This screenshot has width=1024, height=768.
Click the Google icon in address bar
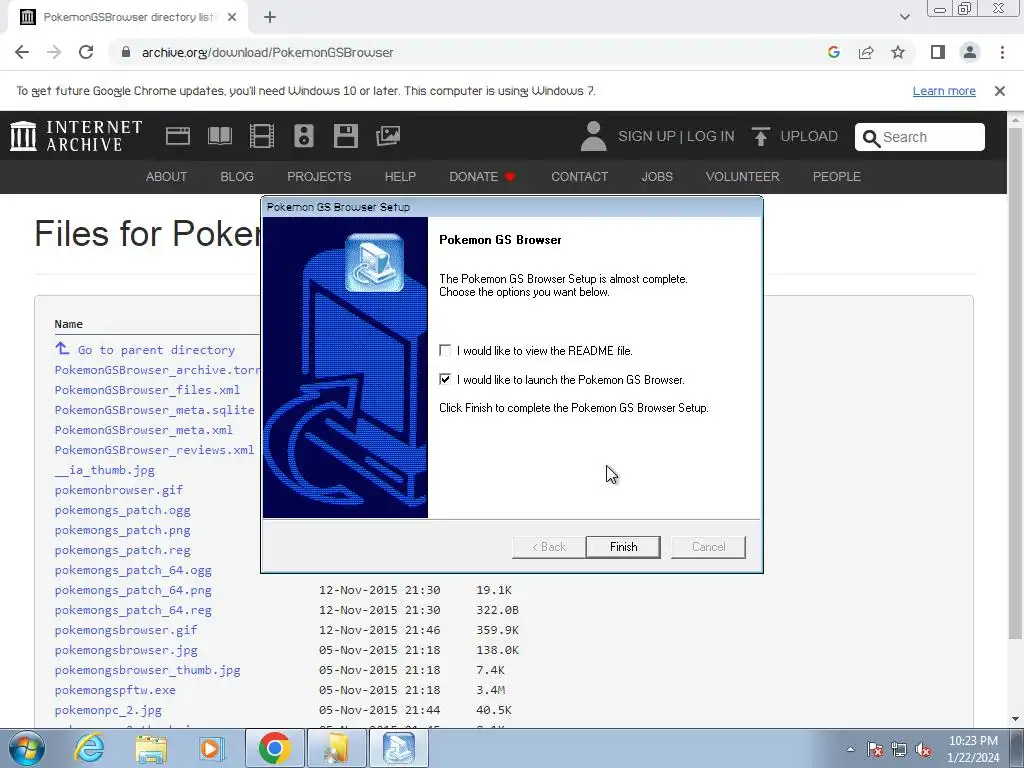click(833, 52)
